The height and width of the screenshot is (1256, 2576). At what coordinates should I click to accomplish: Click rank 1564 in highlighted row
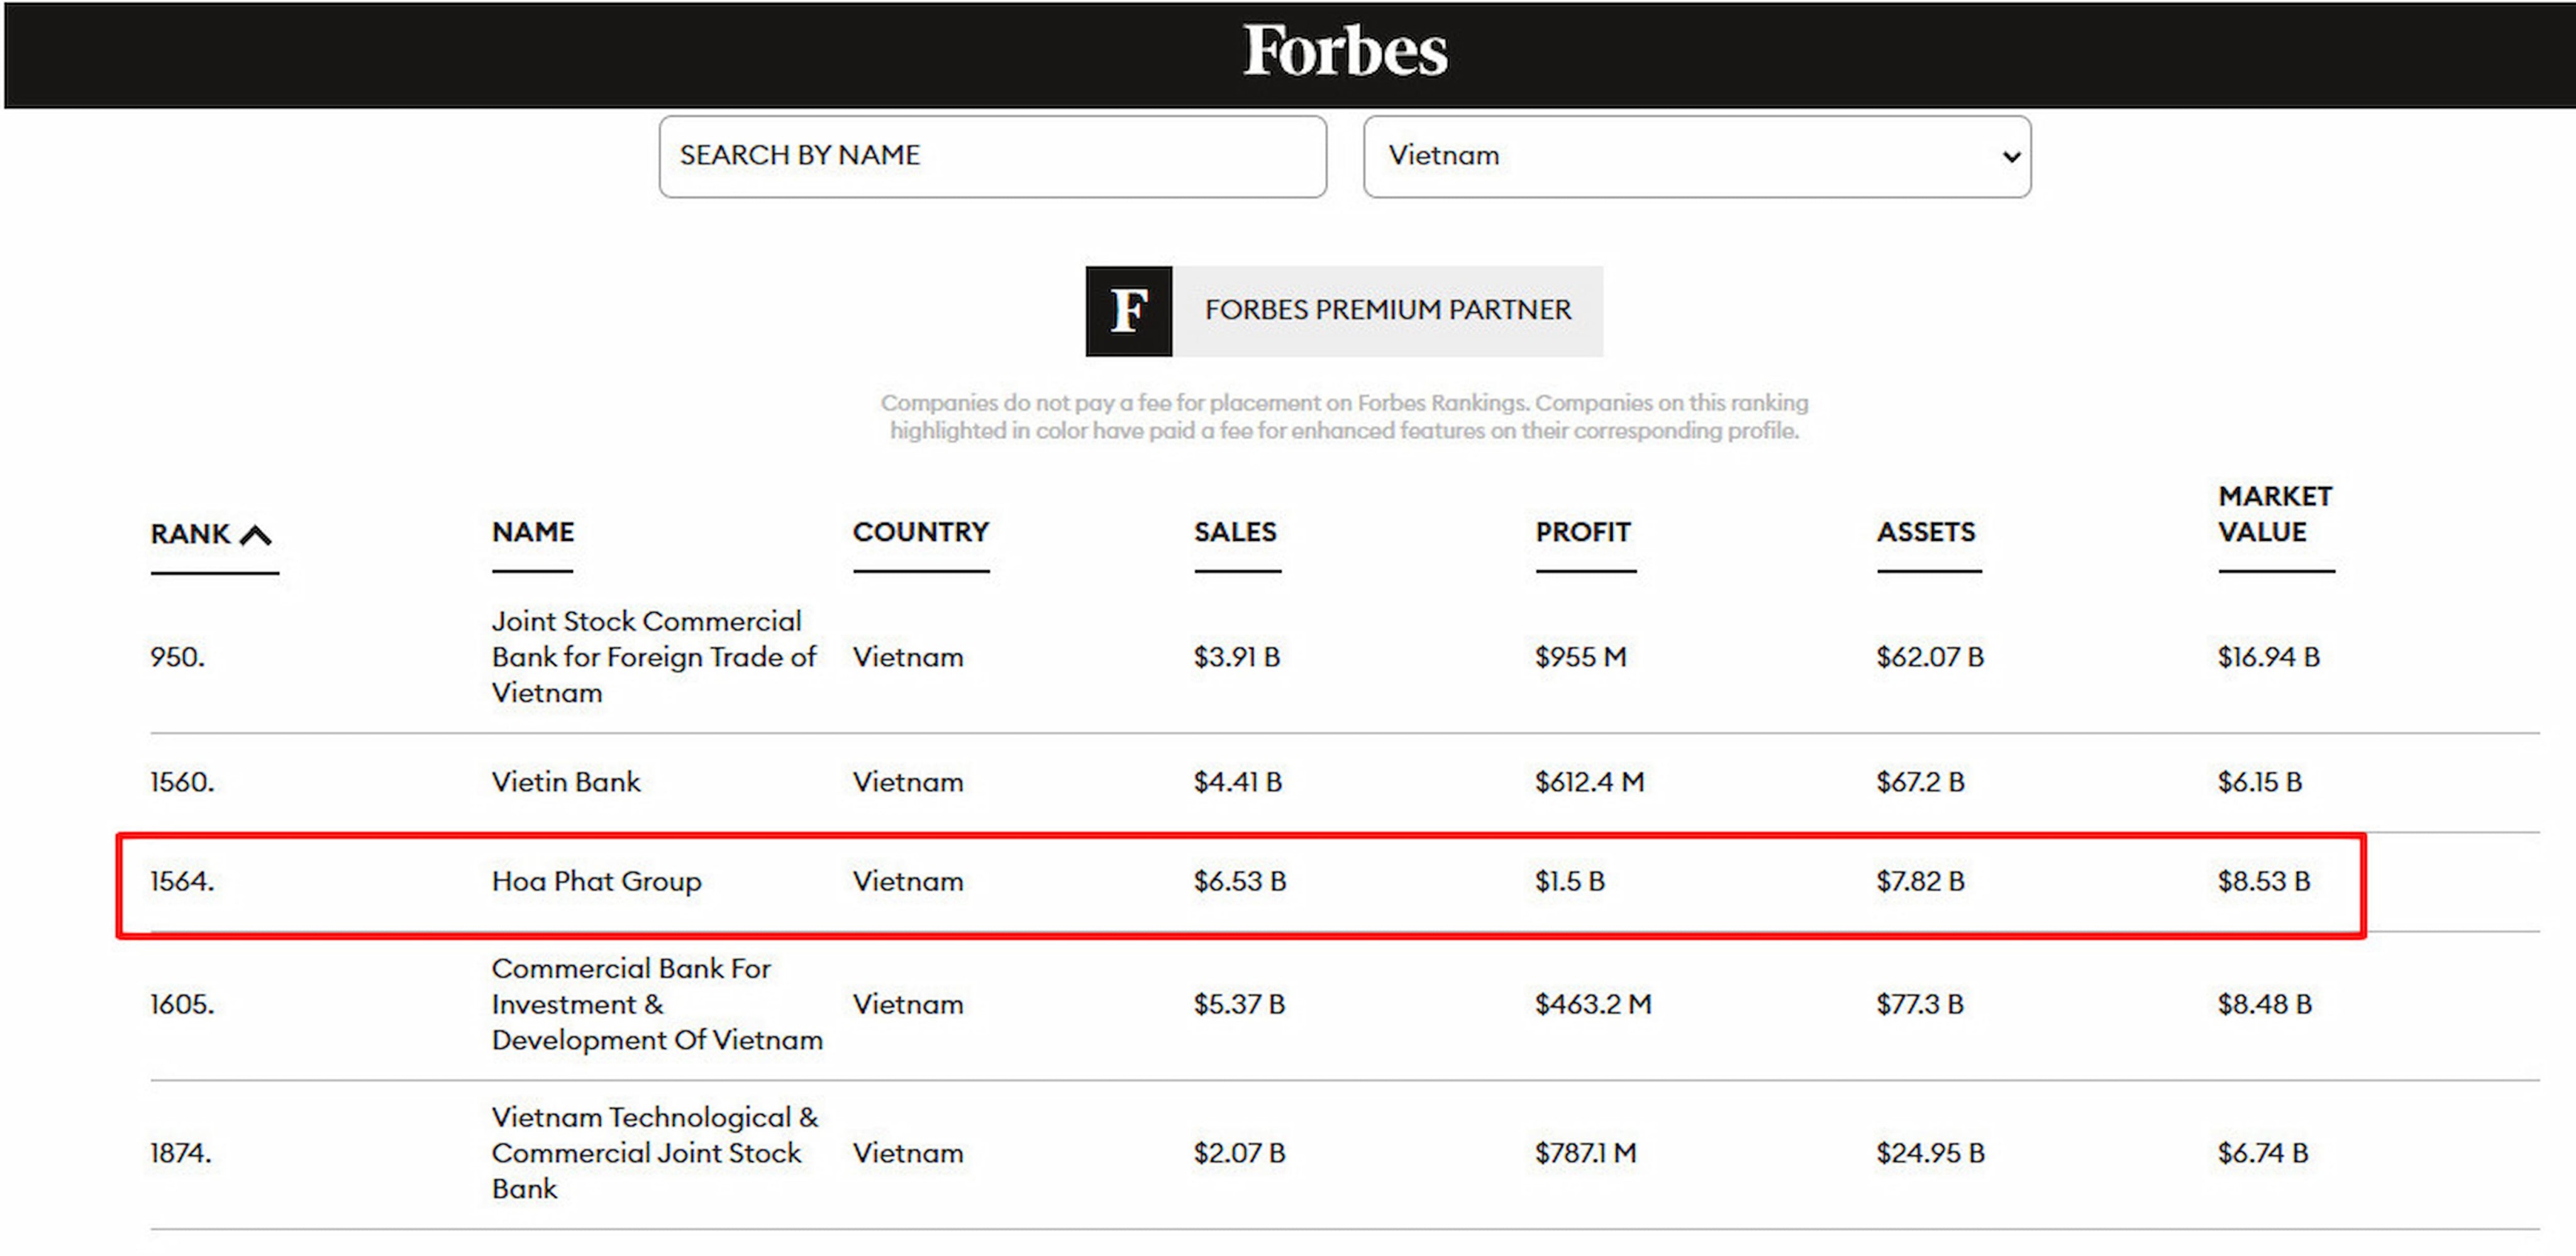(182, 881)
